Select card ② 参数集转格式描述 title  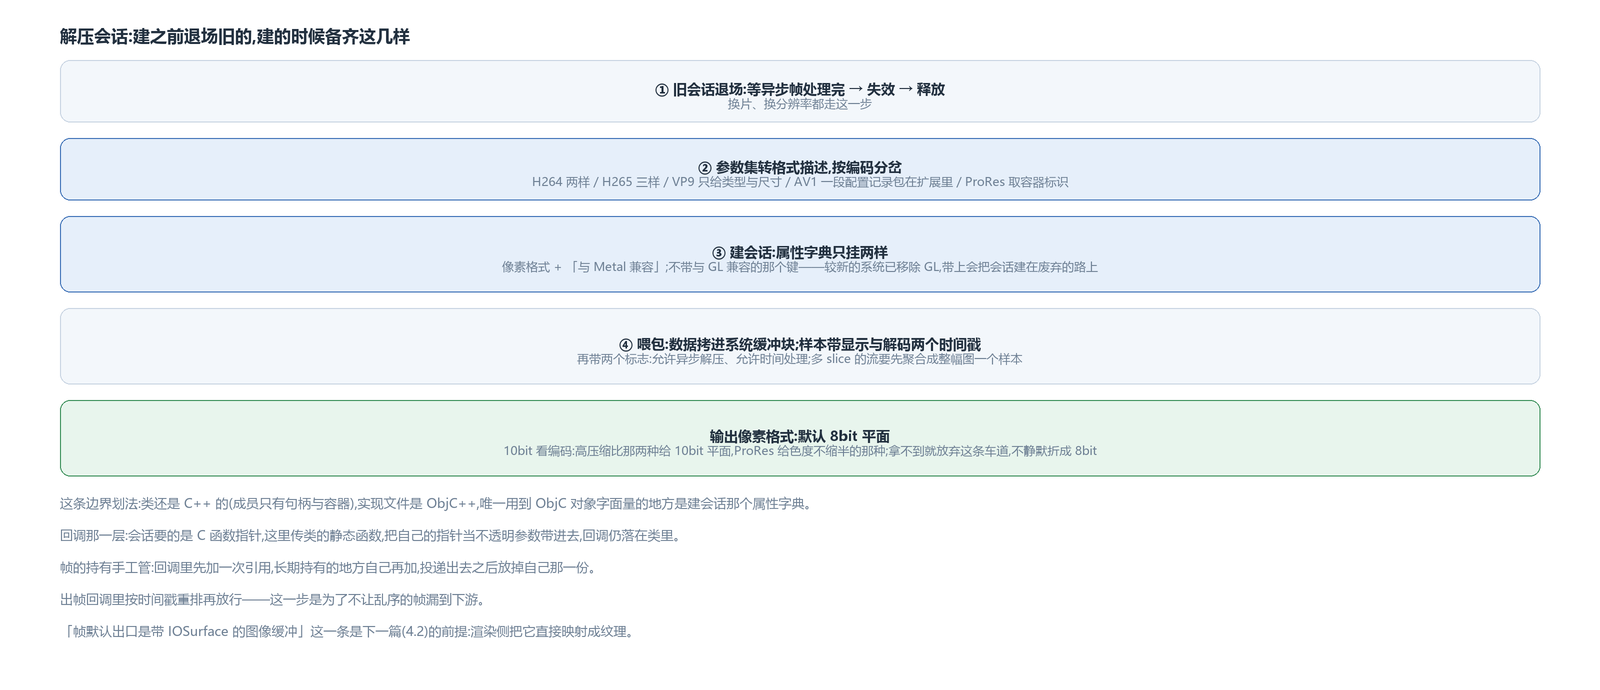pos(800,167)
